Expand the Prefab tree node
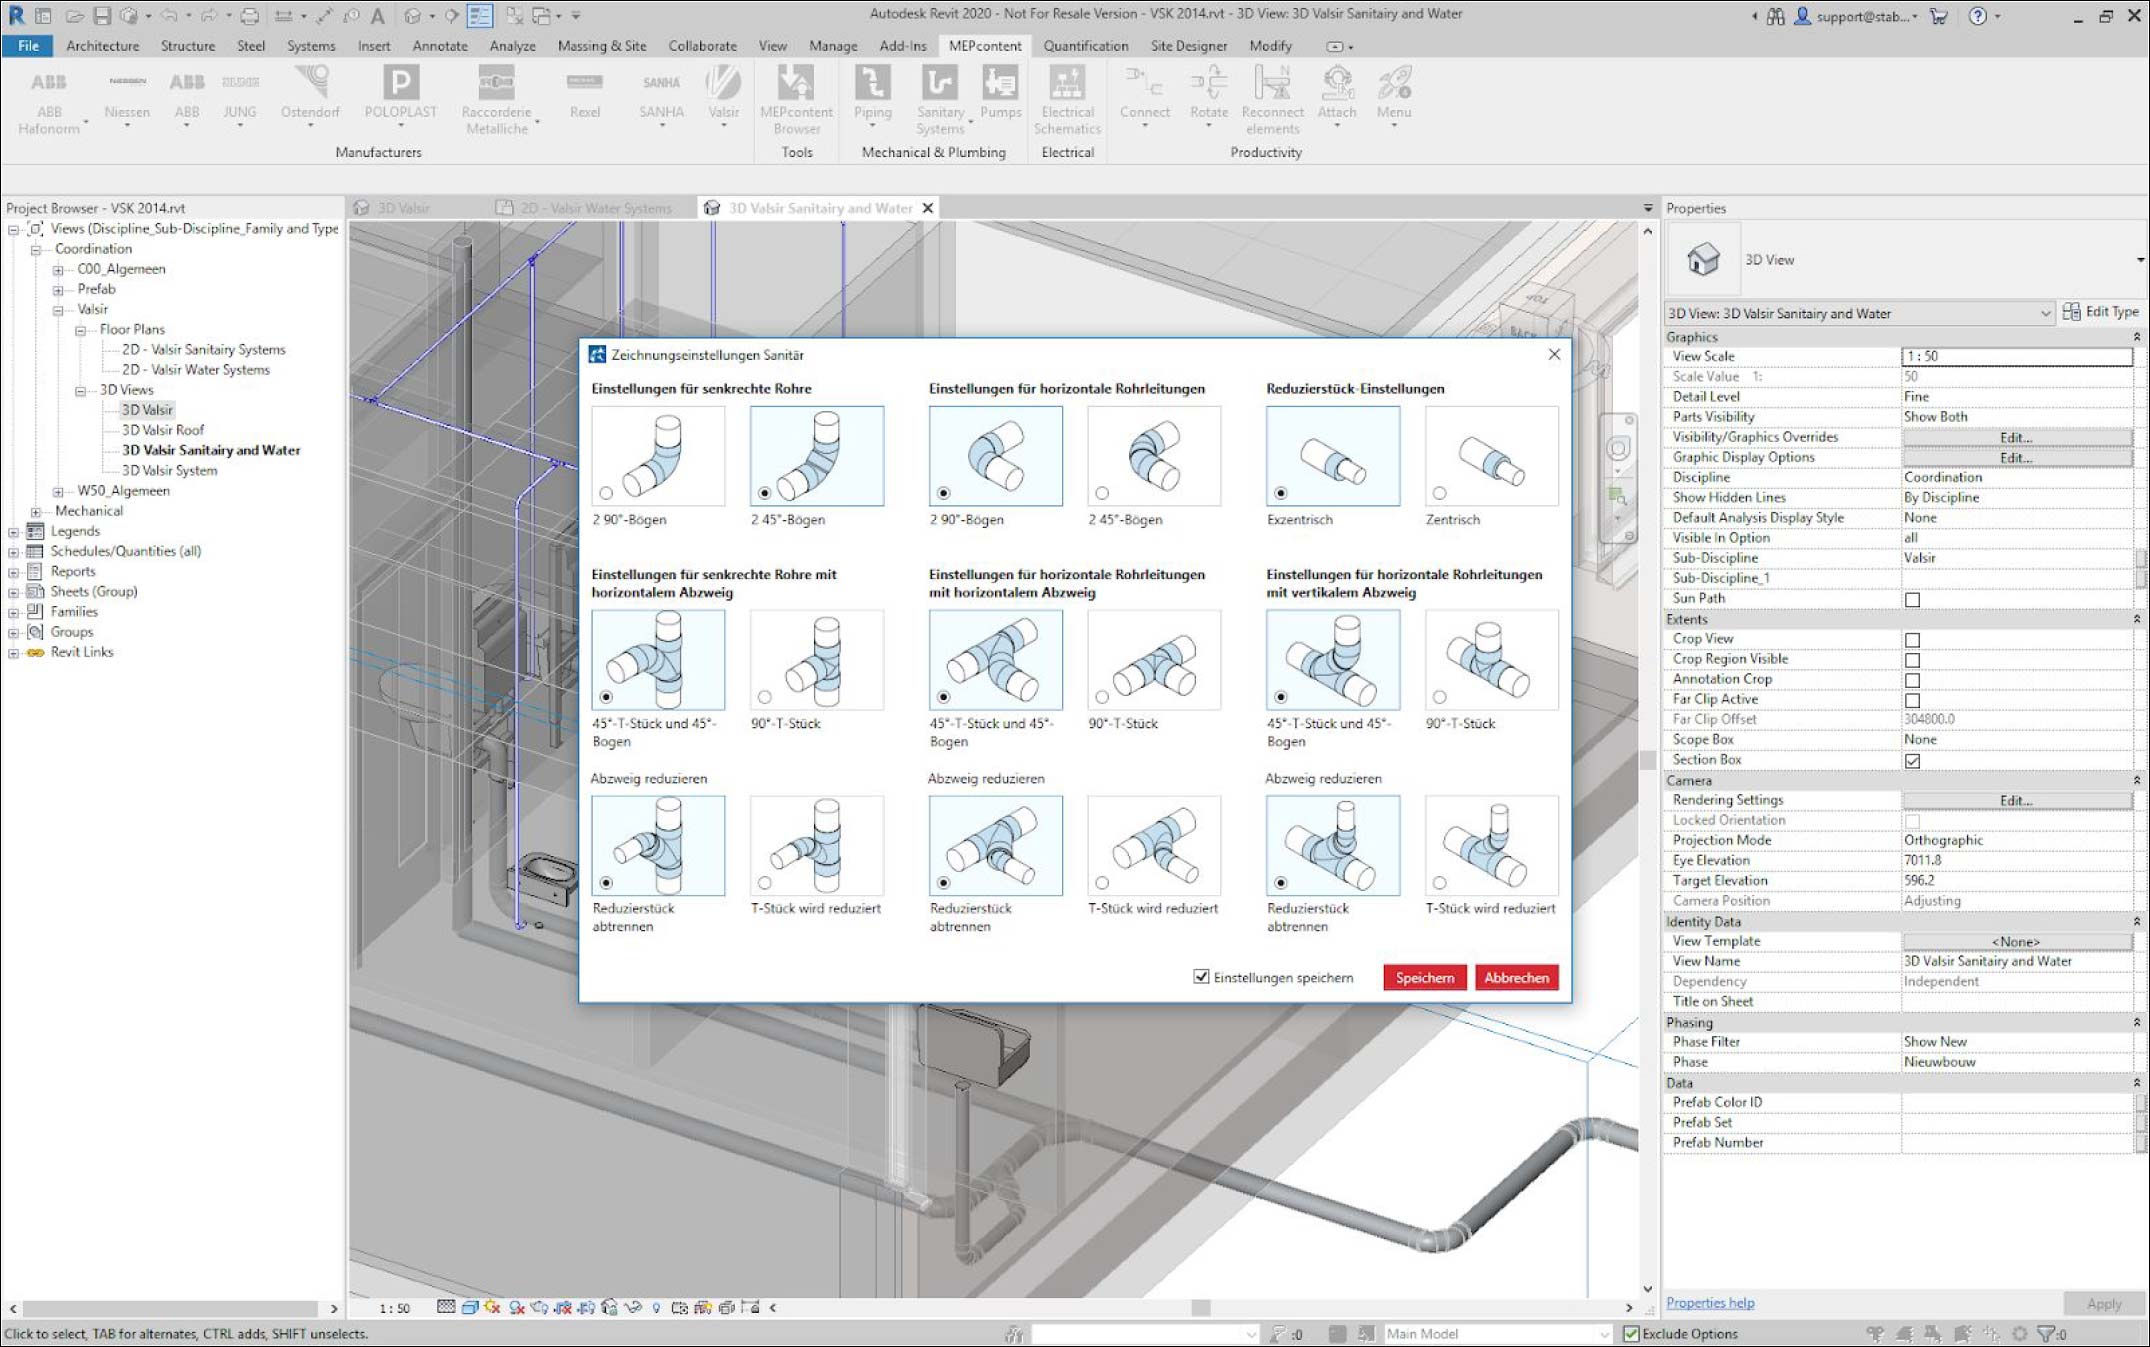The width and height of the screenshot is (2150, 1347). [x=58, y=290]
